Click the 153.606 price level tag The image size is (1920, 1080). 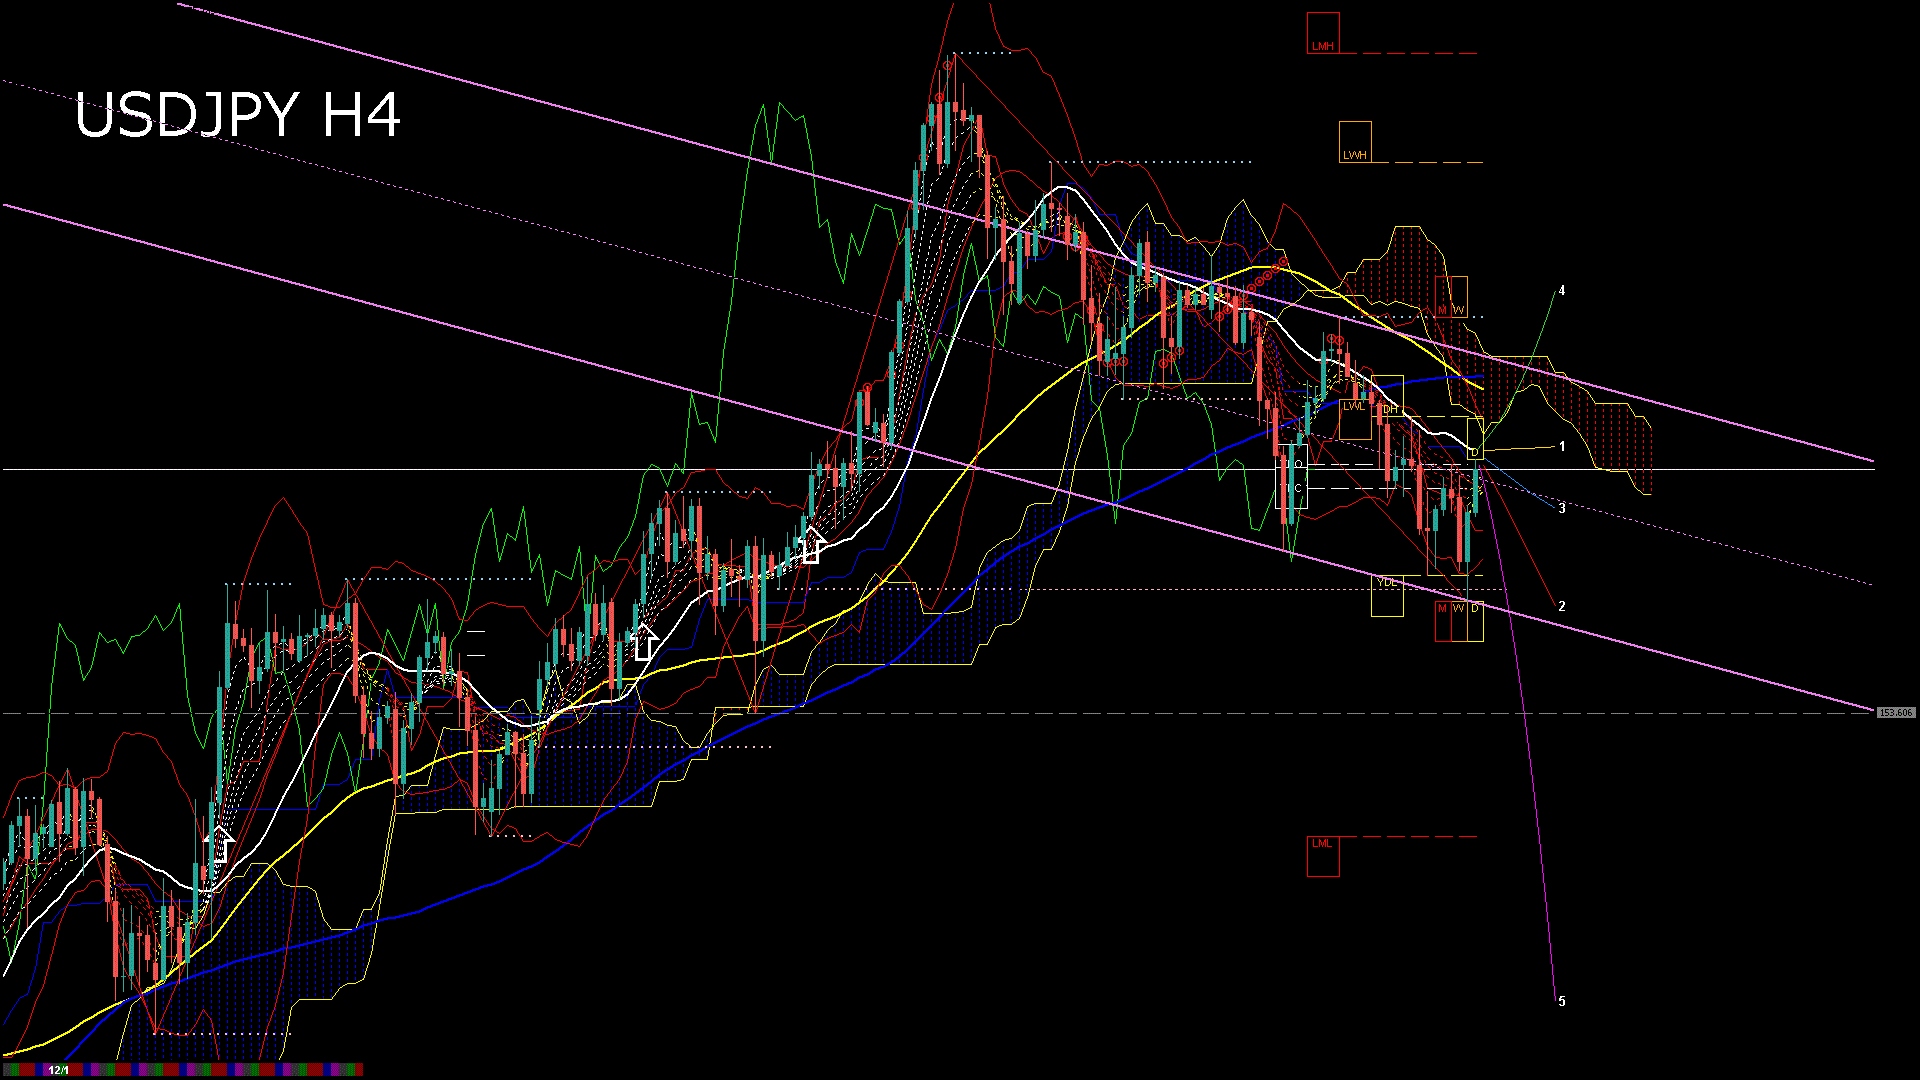pos(1895,713)
